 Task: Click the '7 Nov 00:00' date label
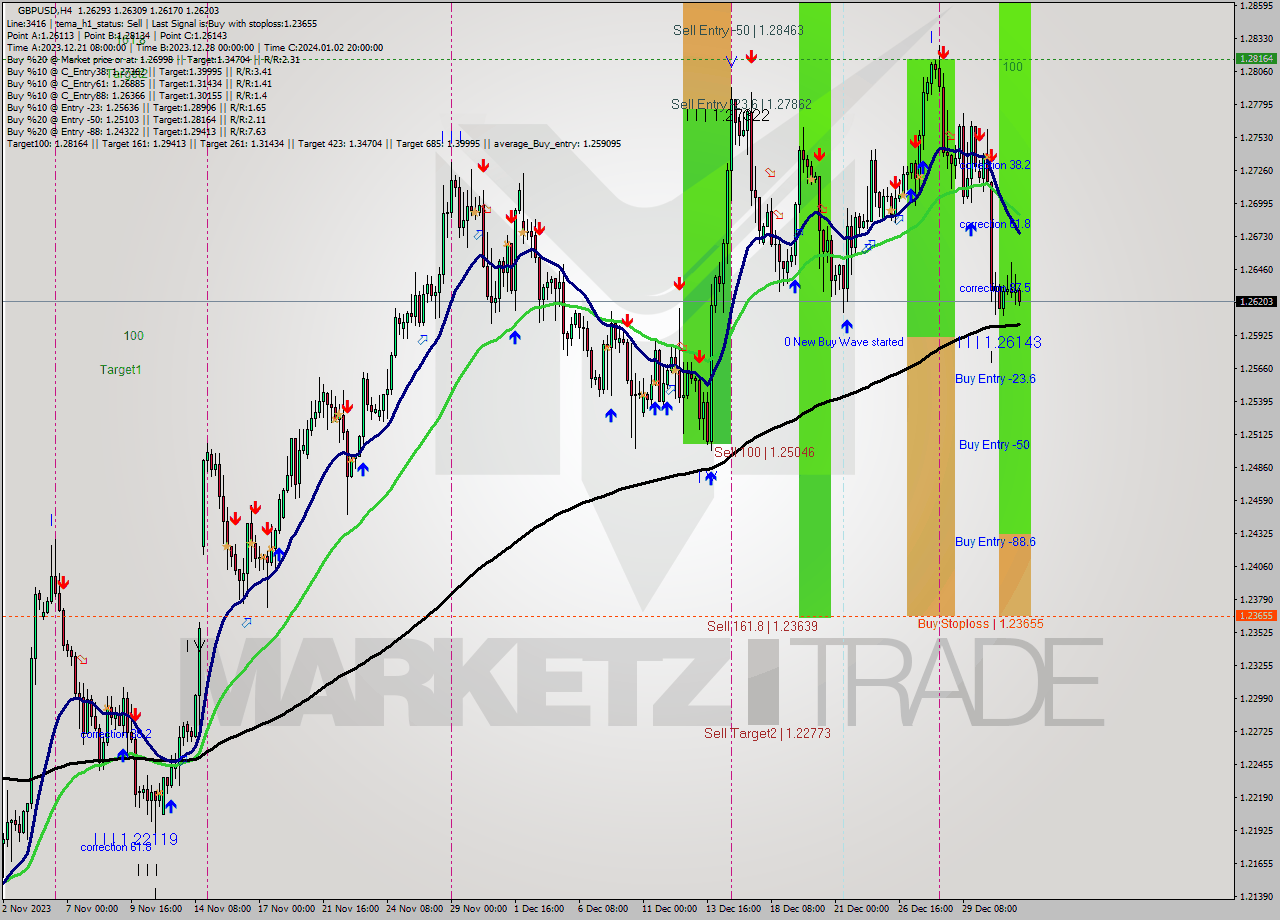coord(91,909)
